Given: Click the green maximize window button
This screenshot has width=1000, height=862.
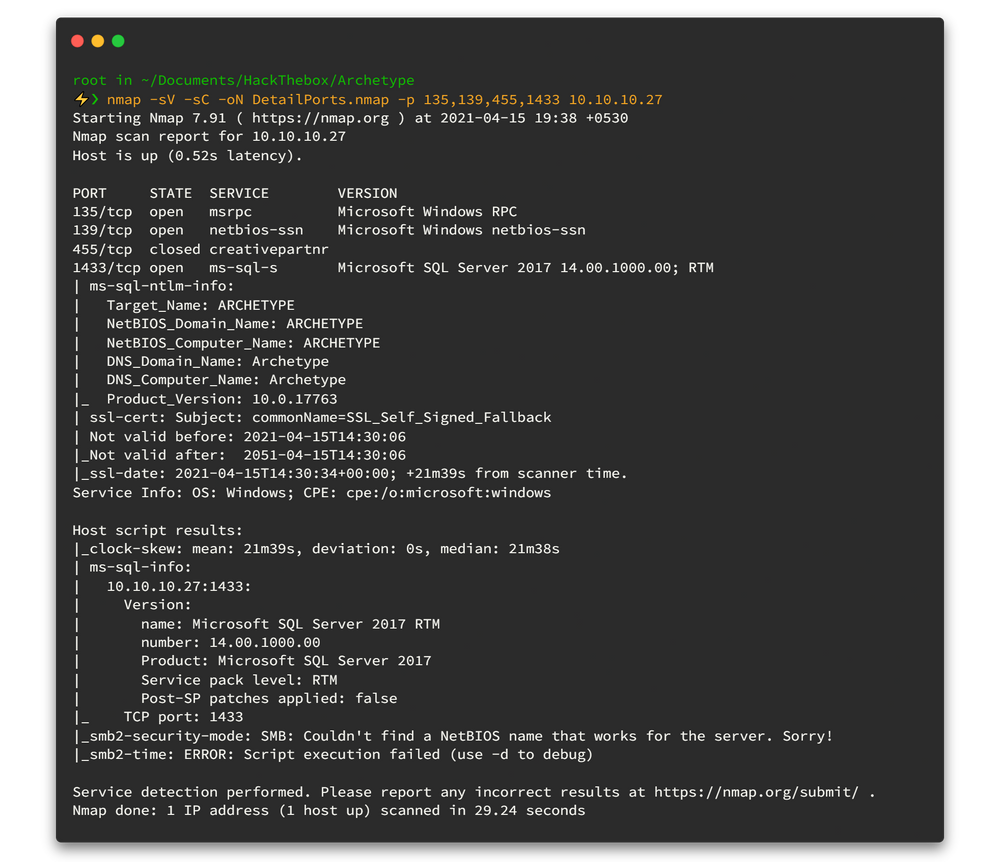Looking at the screenshot, I should coord(118,41).
